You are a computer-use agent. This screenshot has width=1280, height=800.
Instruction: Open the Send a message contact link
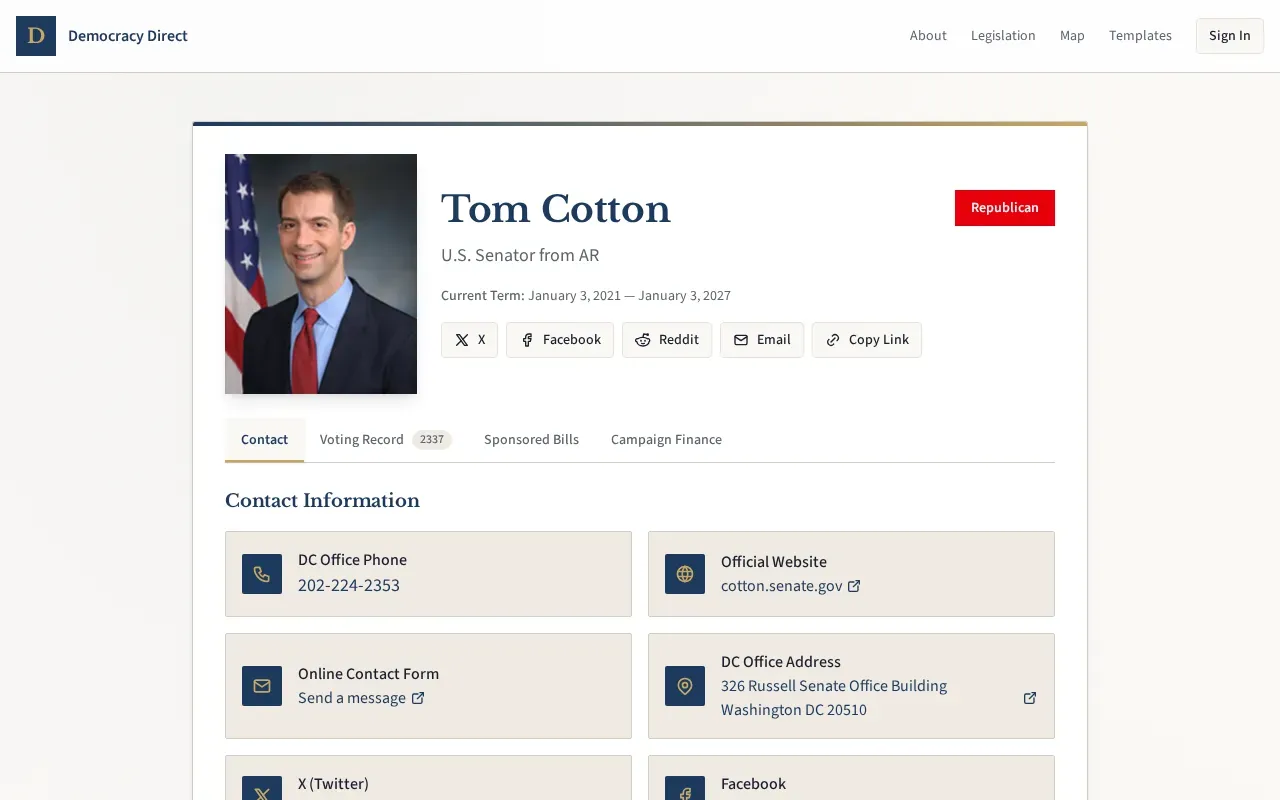coord(353,697)
